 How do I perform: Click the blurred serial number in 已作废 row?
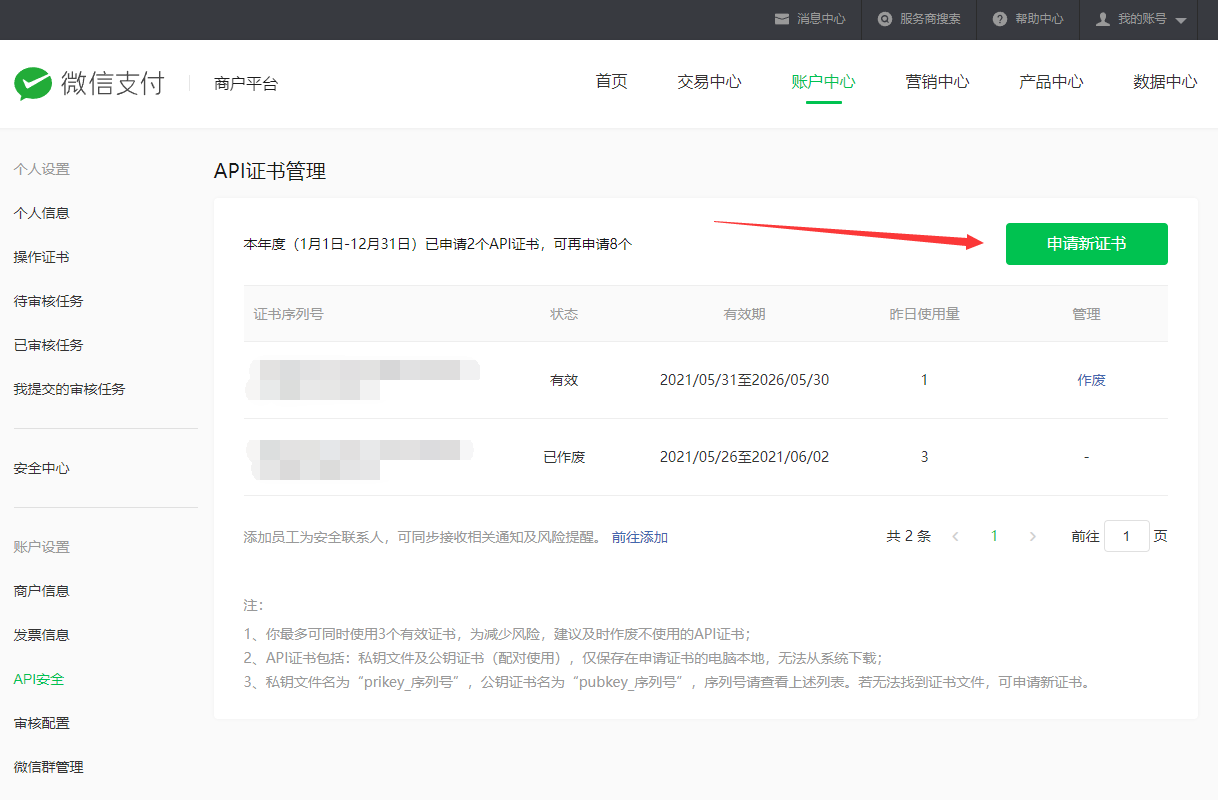point(361,459)
